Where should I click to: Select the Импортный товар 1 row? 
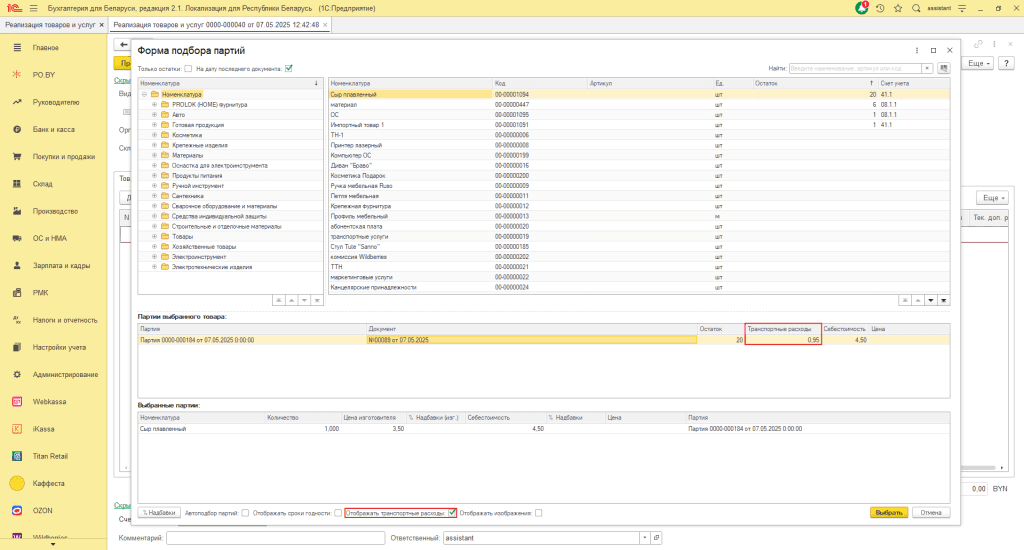coord(639,125)
